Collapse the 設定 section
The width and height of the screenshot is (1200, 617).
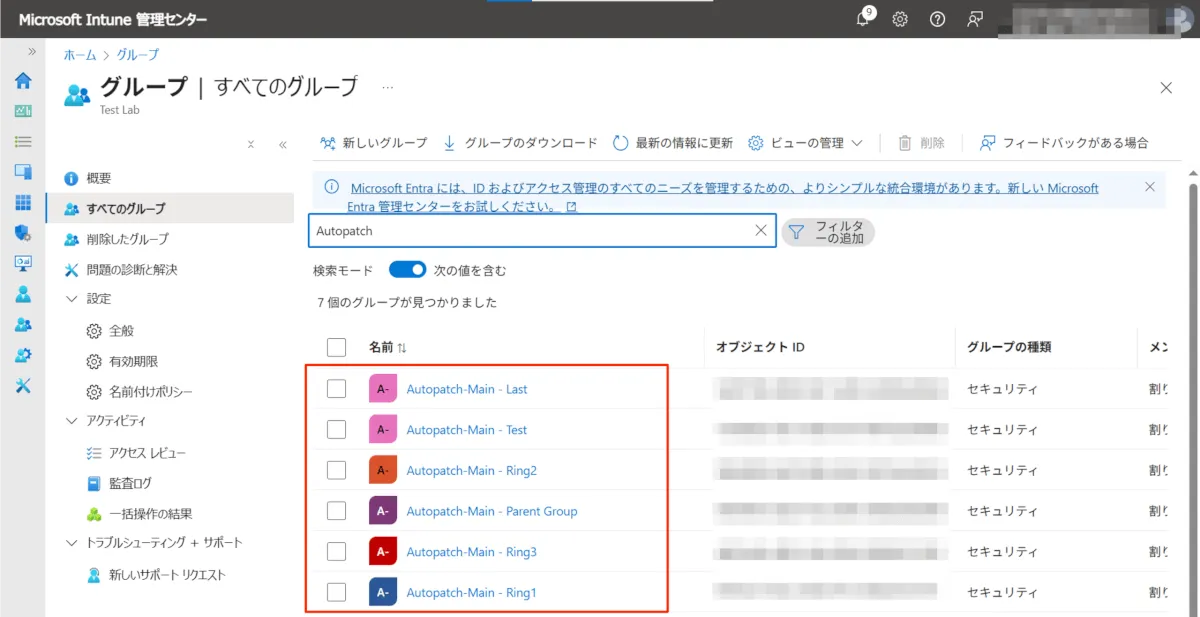coord(72,299)
